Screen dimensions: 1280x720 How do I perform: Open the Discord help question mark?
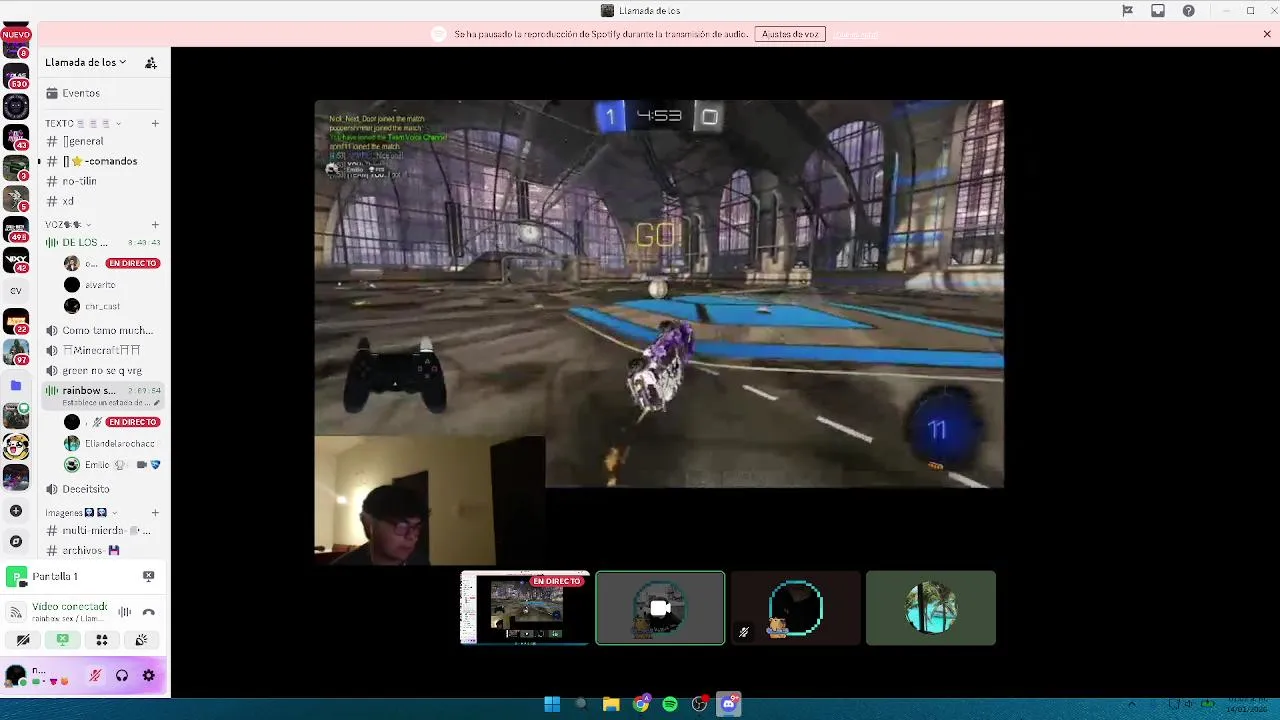pos(1188,11)
